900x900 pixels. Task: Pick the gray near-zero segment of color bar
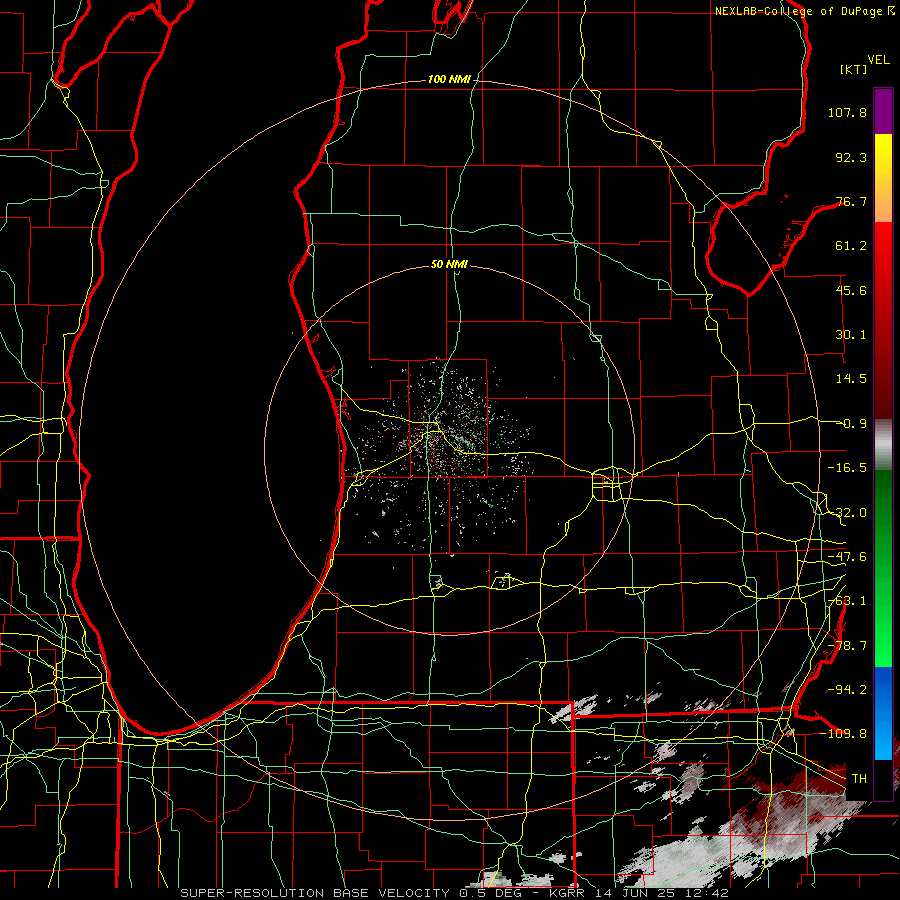pos(883,445)
